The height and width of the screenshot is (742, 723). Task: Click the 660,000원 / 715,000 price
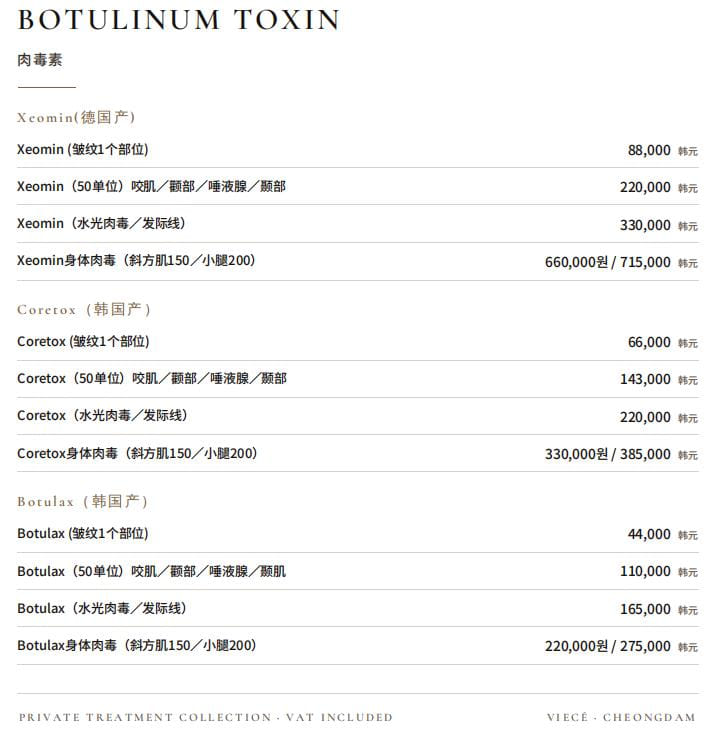pyautogui.click(x=608, y=262)
